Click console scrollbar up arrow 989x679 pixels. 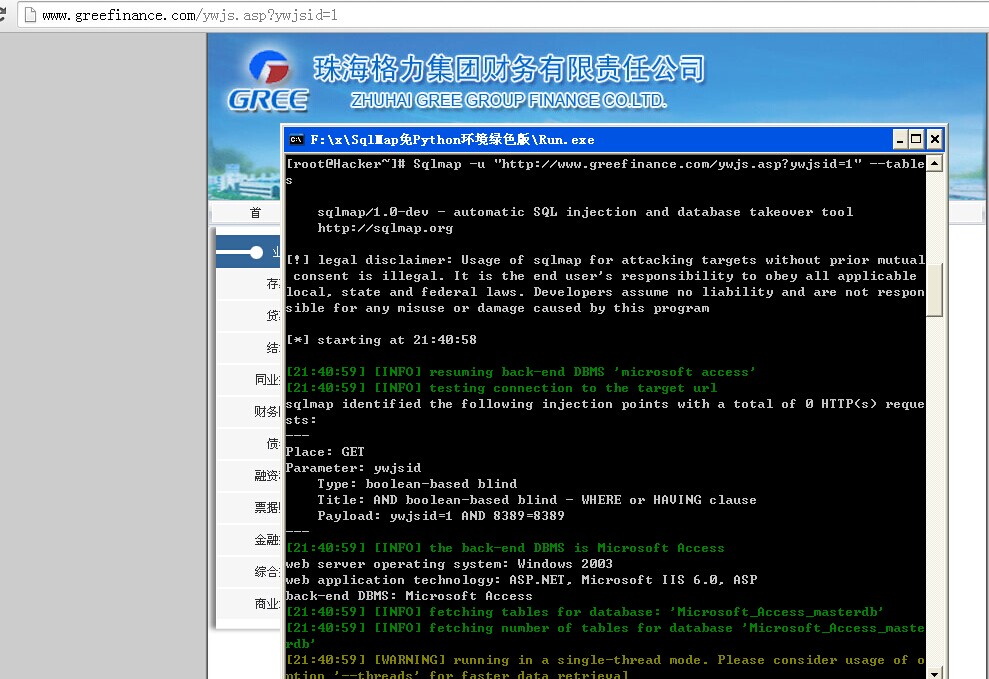[934, 163]
